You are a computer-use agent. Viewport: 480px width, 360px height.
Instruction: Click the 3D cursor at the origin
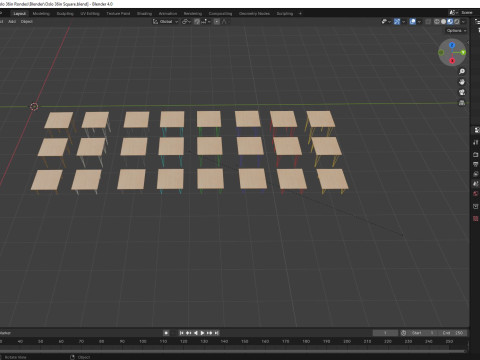click(34, 107)
